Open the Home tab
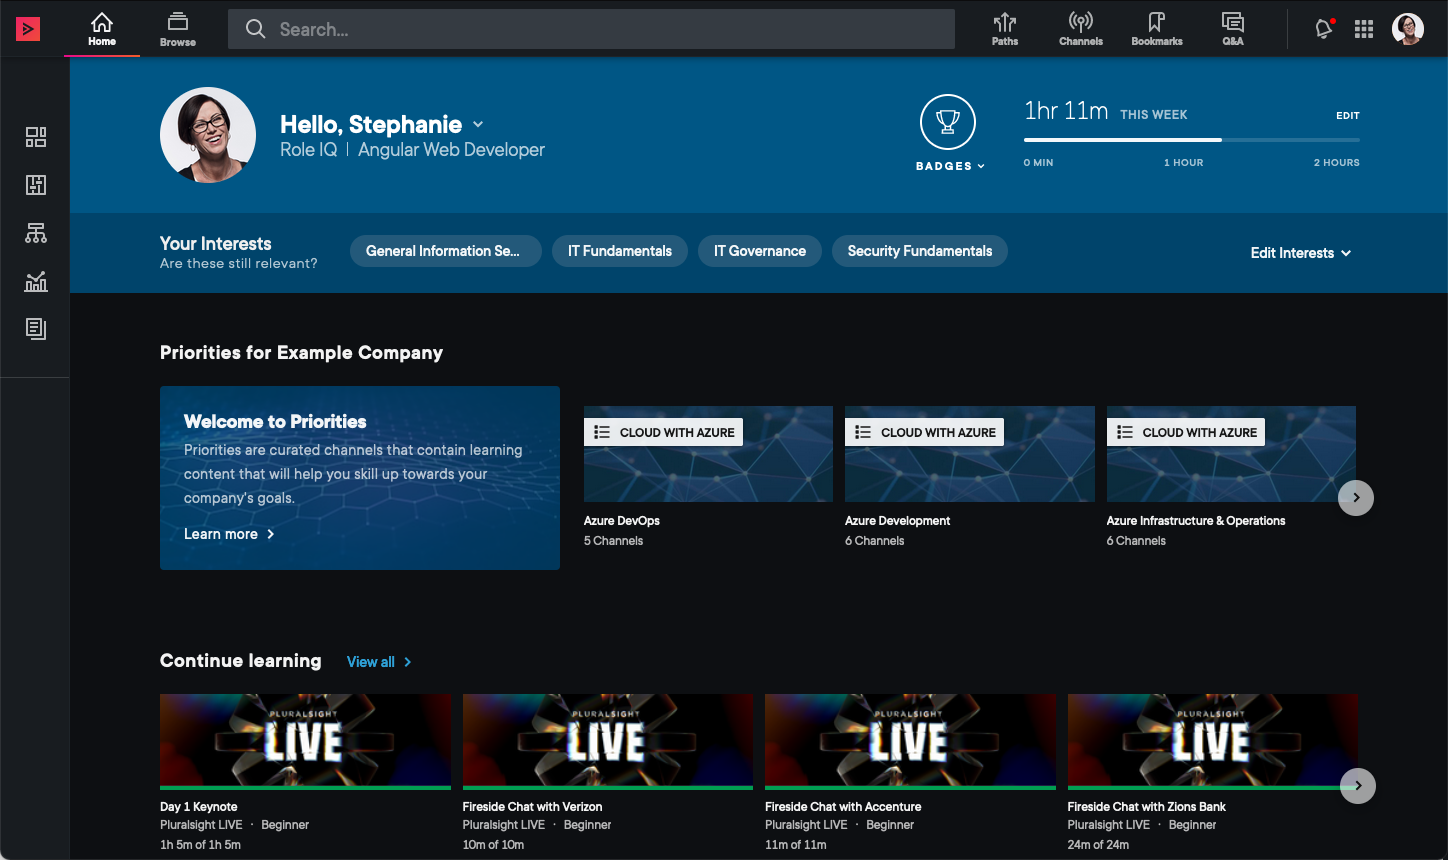Image resolution: width=1448 pixels, height=860 pixels. [x=102, y=29]
